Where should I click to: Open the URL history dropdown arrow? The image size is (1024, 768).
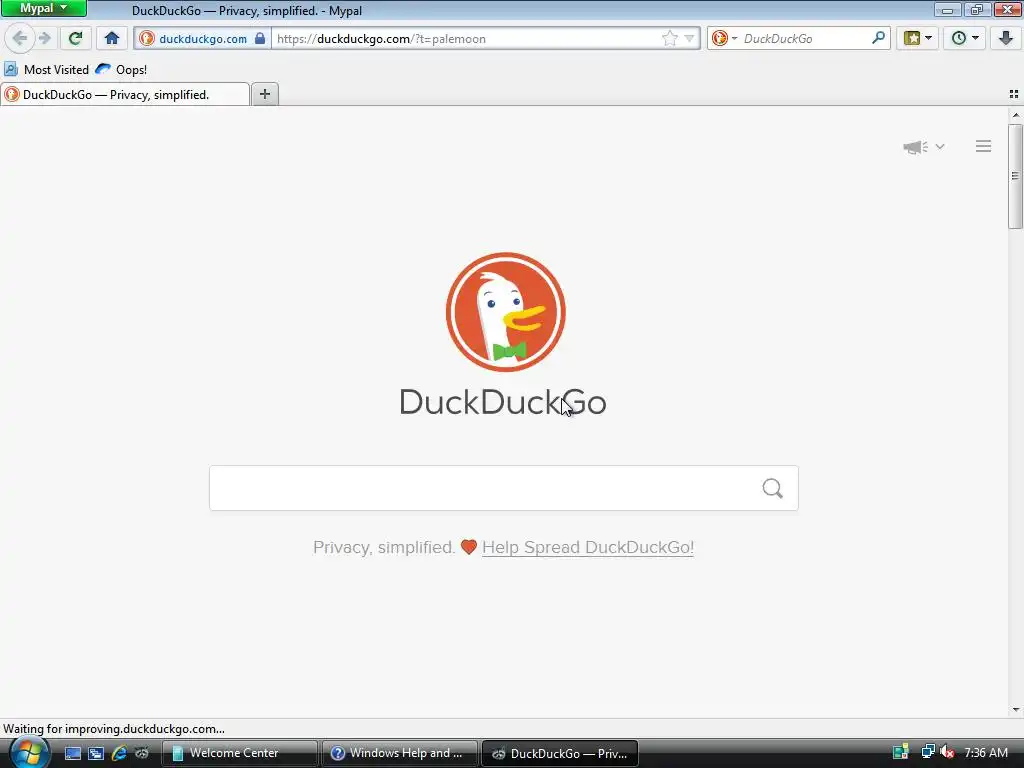[x=689, y=39]
